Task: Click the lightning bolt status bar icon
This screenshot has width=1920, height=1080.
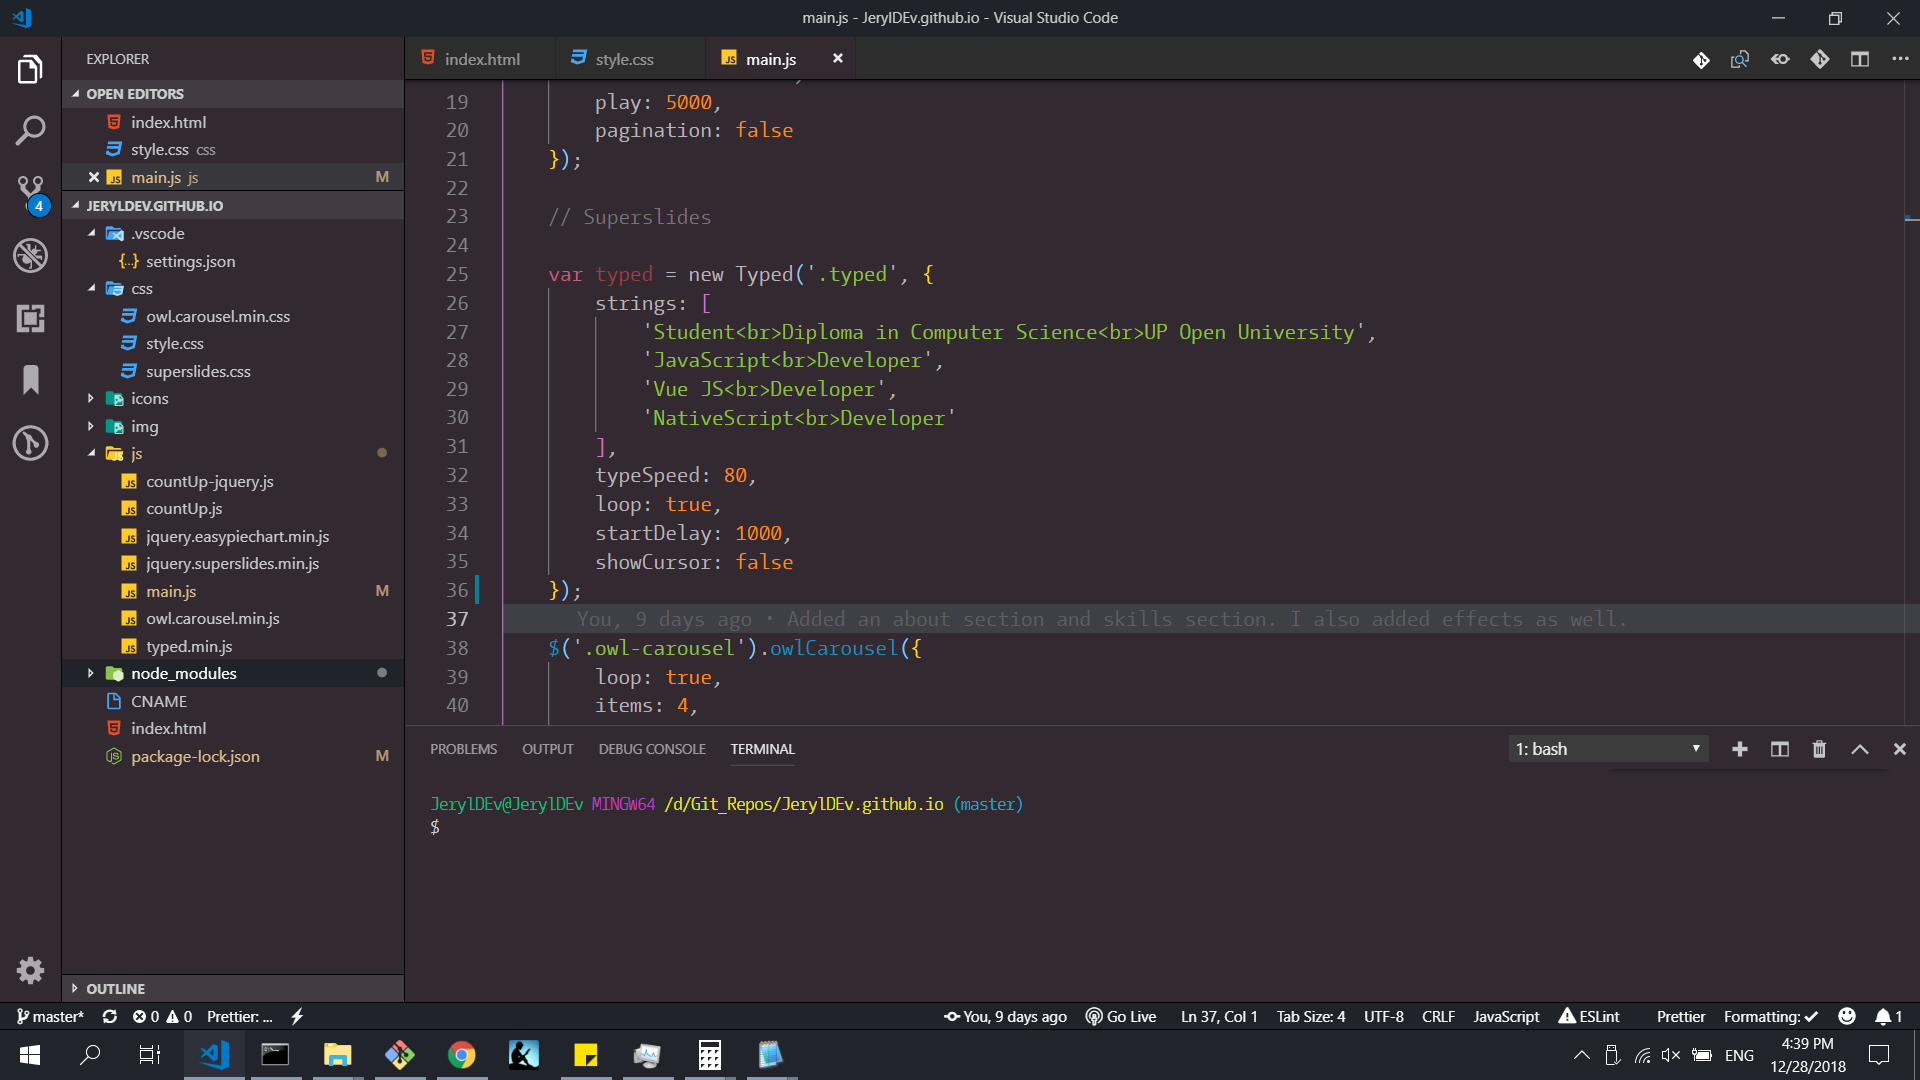Action: (x=297, y=1016)
